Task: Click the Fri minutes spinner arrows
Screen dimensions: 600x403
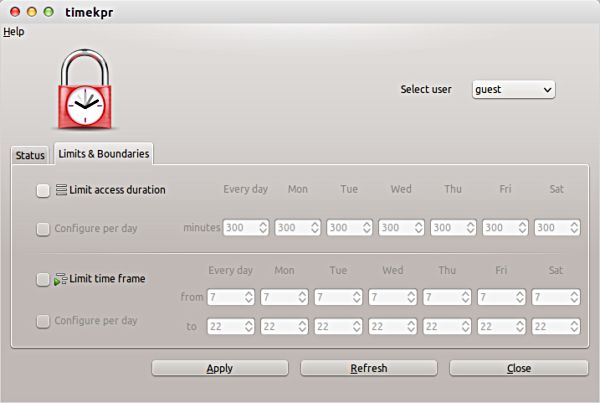Action: pos(522,227)
